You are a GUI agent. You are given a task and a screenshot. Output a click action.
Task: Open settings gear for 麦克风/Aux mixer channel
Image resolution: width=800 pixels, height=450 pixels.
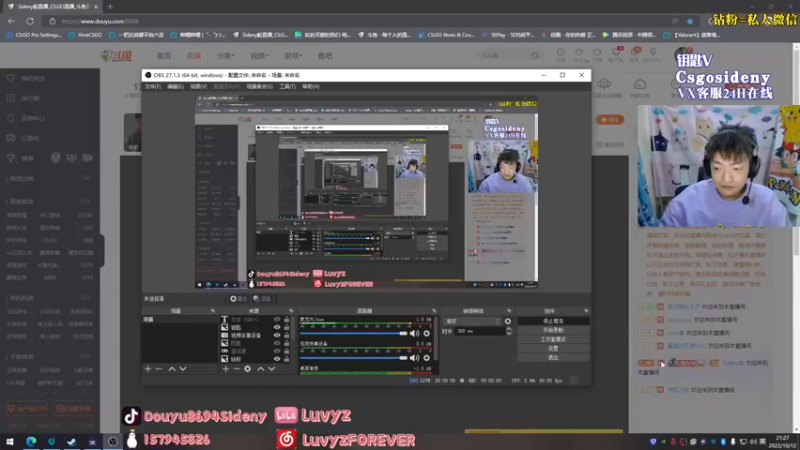(x=427, y=333)
